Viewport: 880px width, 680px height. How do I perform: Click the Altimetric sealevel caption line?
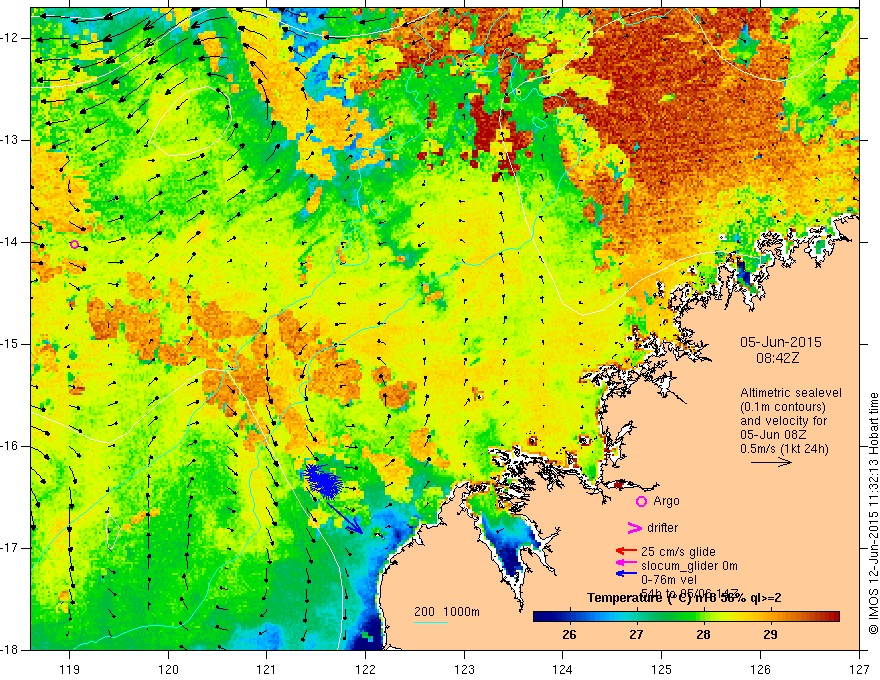coord(791,393)
